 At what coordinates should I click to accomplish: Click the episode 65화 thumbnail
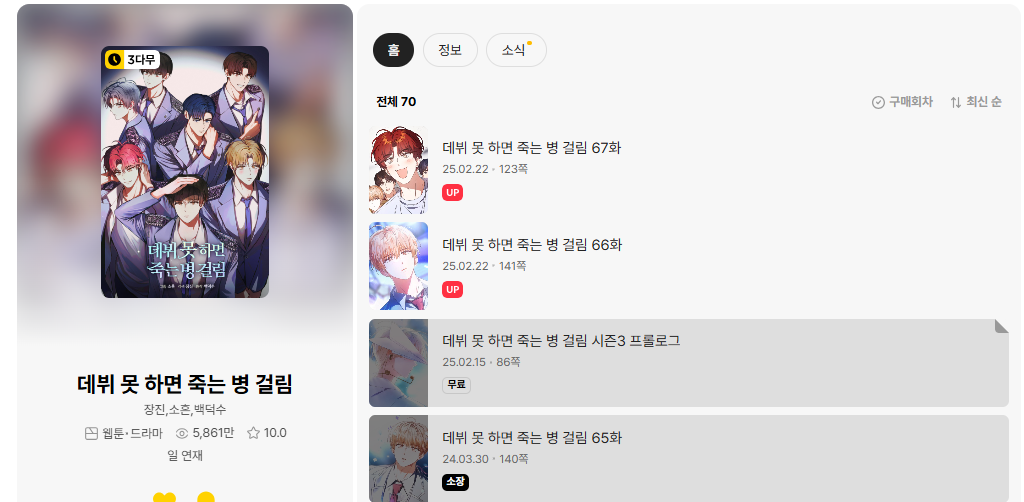[398, 459]
